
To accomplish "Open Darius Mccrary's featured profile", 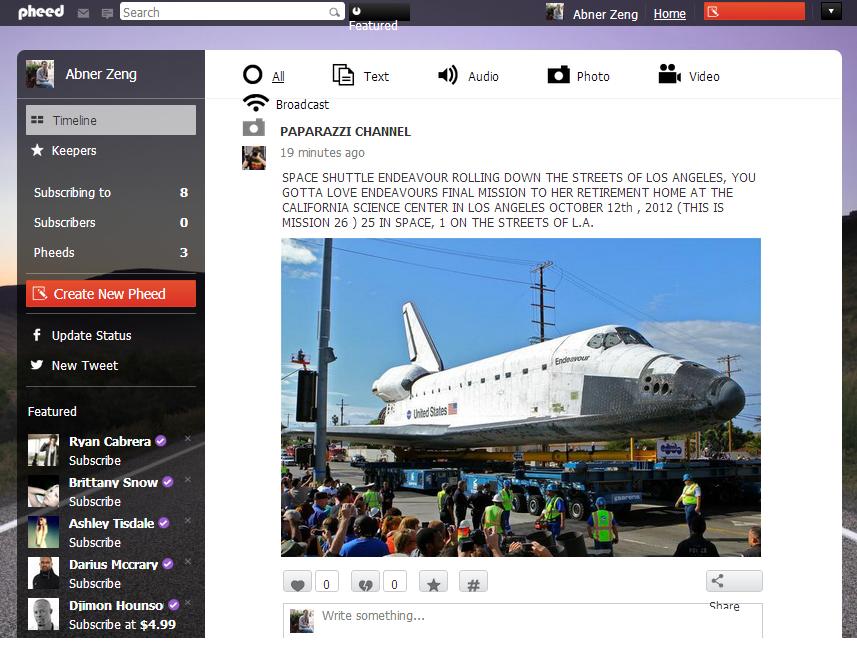I will pos(113,564).
